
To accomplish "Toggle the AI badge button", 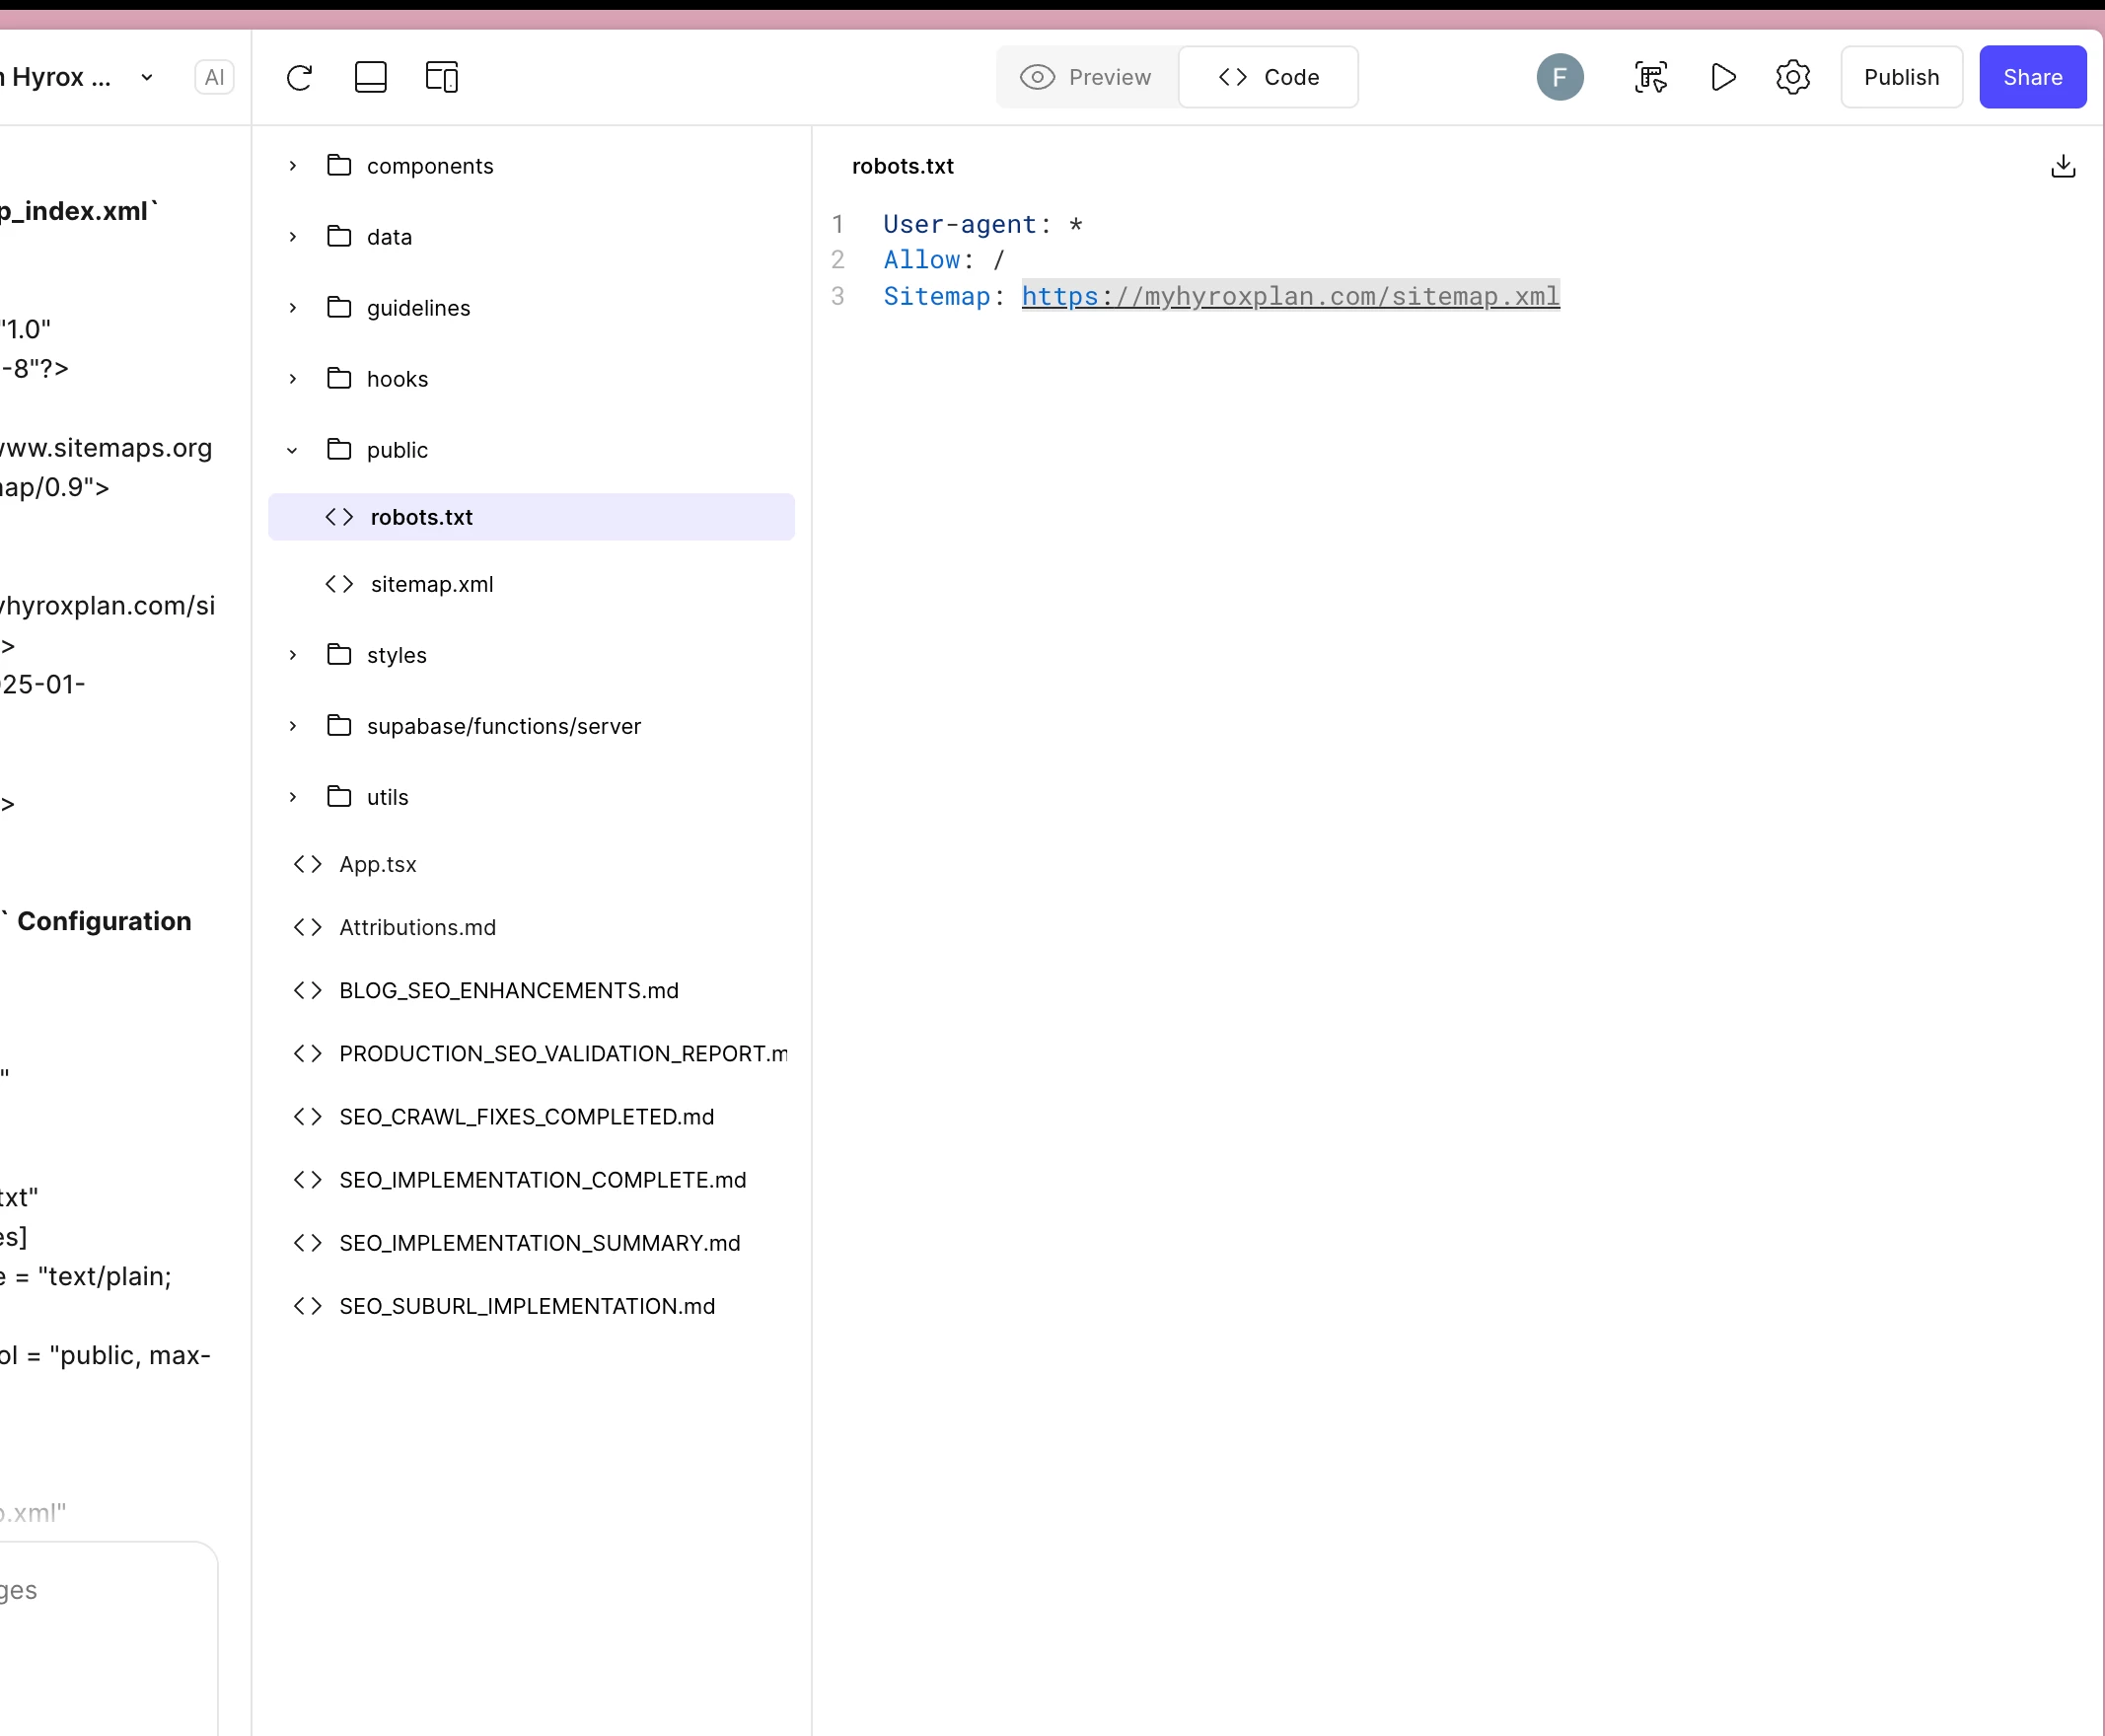I will 214,77.
